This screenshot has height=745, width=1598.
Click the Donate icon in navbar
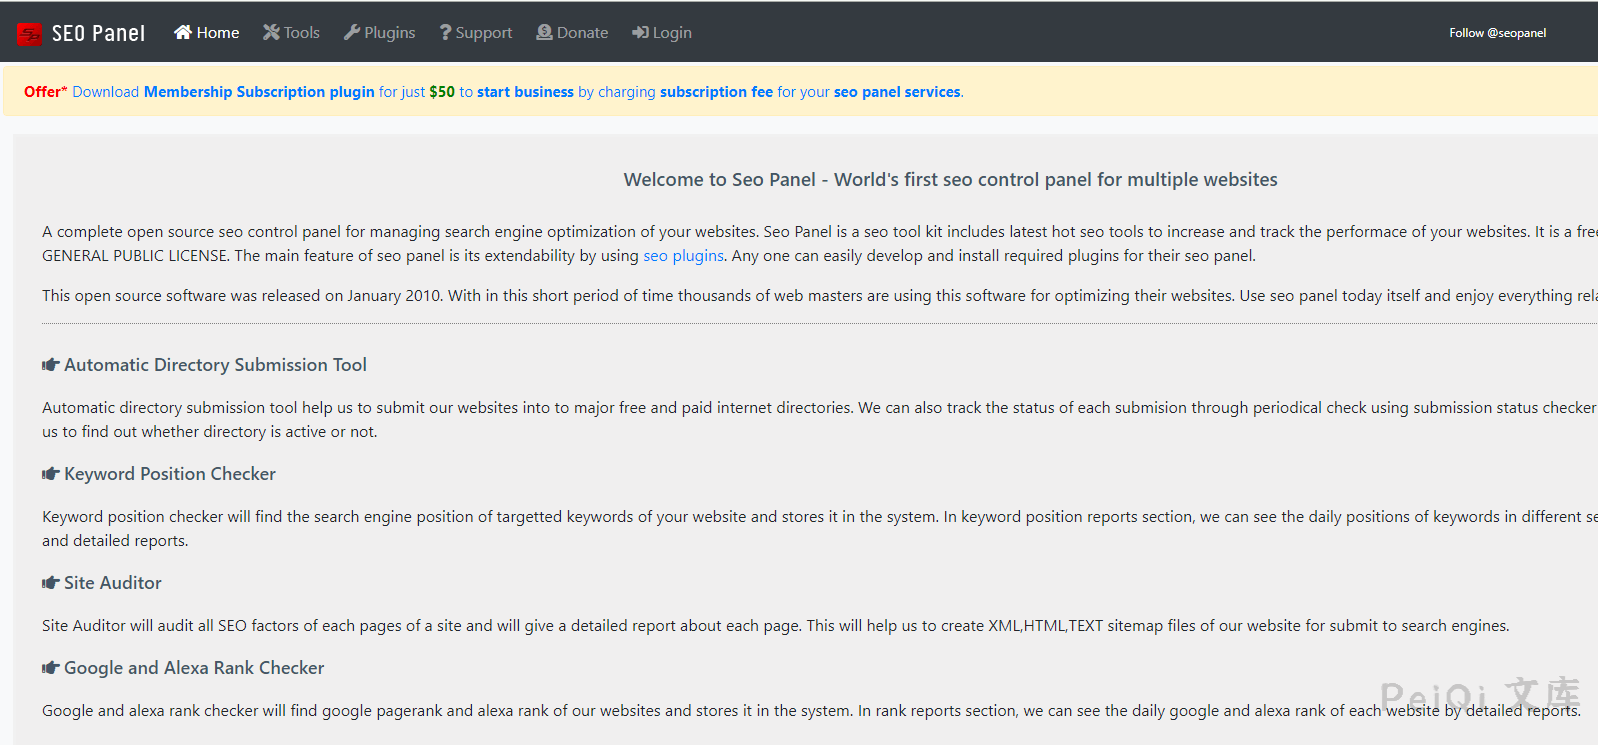pos(544,32)
